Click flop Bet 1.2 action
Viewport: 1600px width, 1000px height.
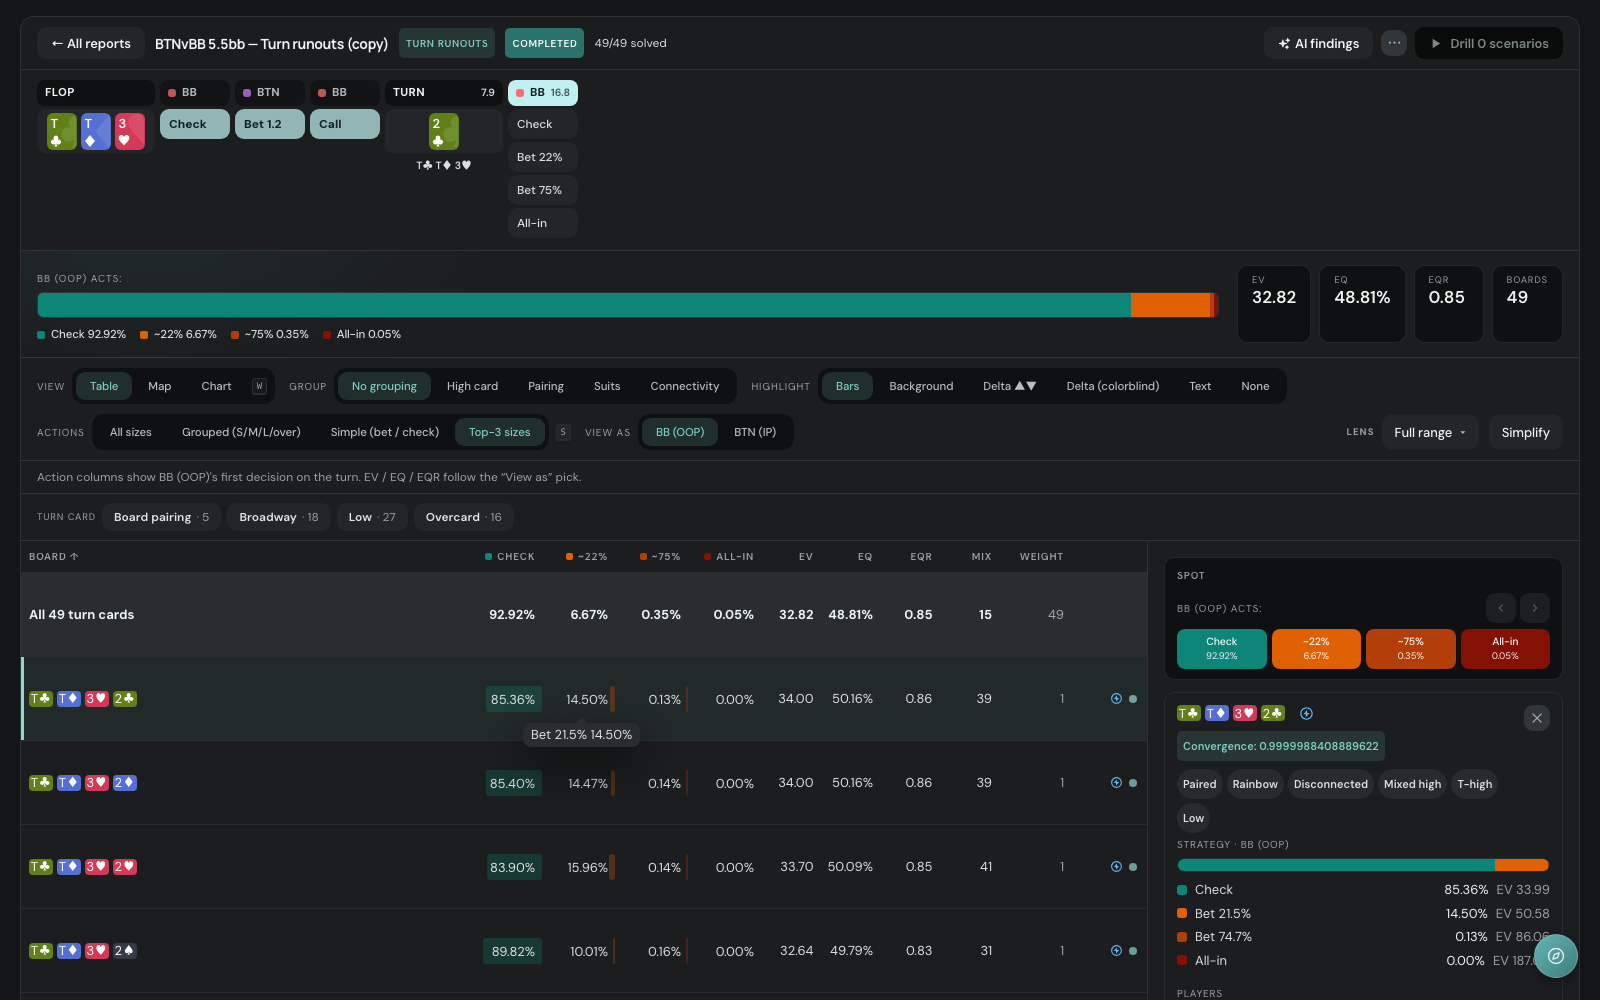click(x=270, y=124)
